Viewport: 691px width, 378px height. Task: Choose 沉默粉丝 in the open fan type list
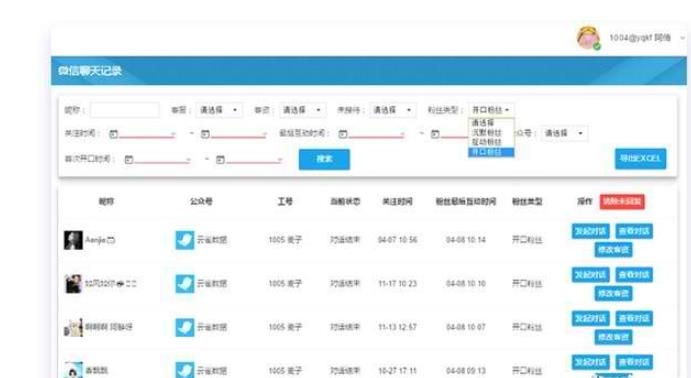click(x=491, y=133)
